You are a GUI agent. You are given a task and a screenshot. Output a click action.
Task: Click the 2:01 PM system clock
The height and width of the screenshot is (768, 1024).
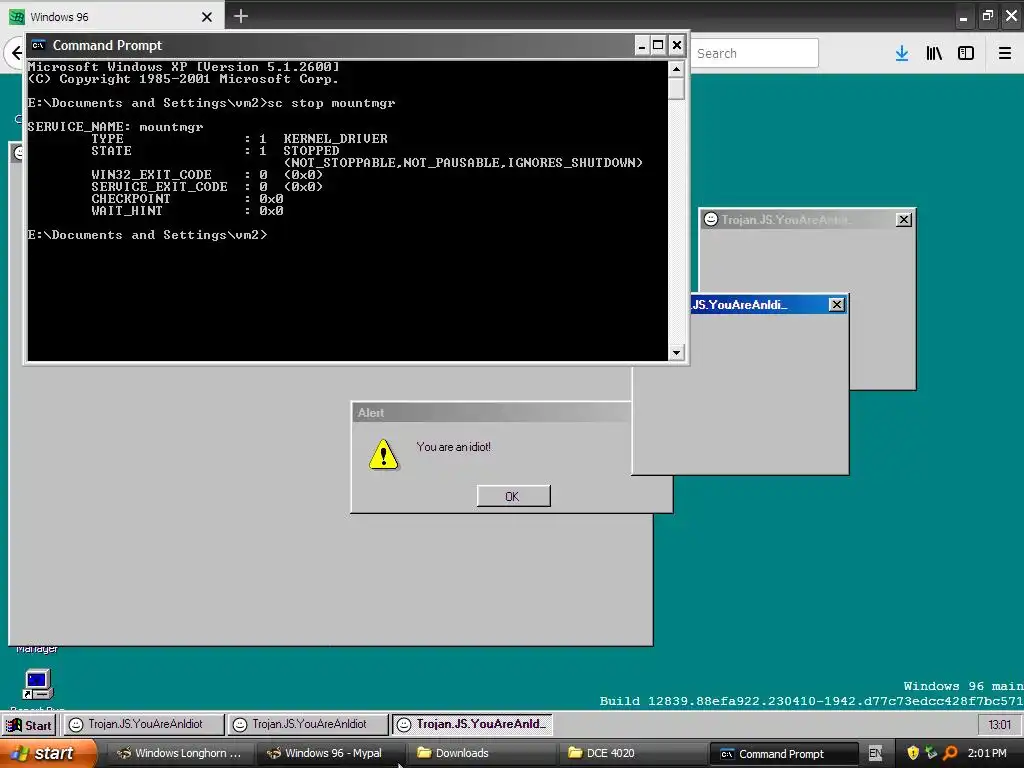(x=987, y=754)
